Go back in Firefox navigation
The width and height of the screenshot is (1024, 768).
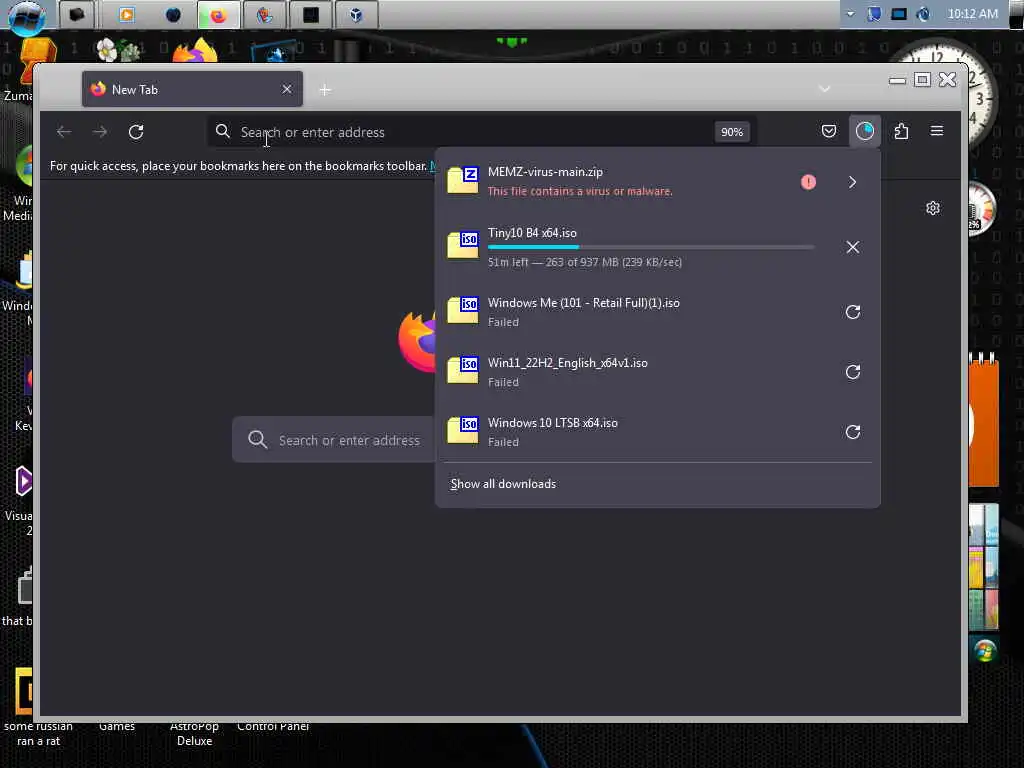[64, 132]
